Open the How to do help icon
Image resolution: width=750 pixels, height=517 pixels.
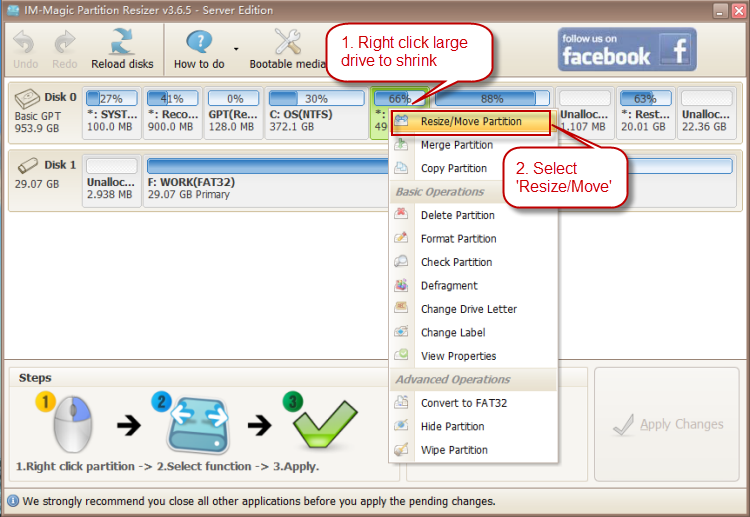pos(198,42)
